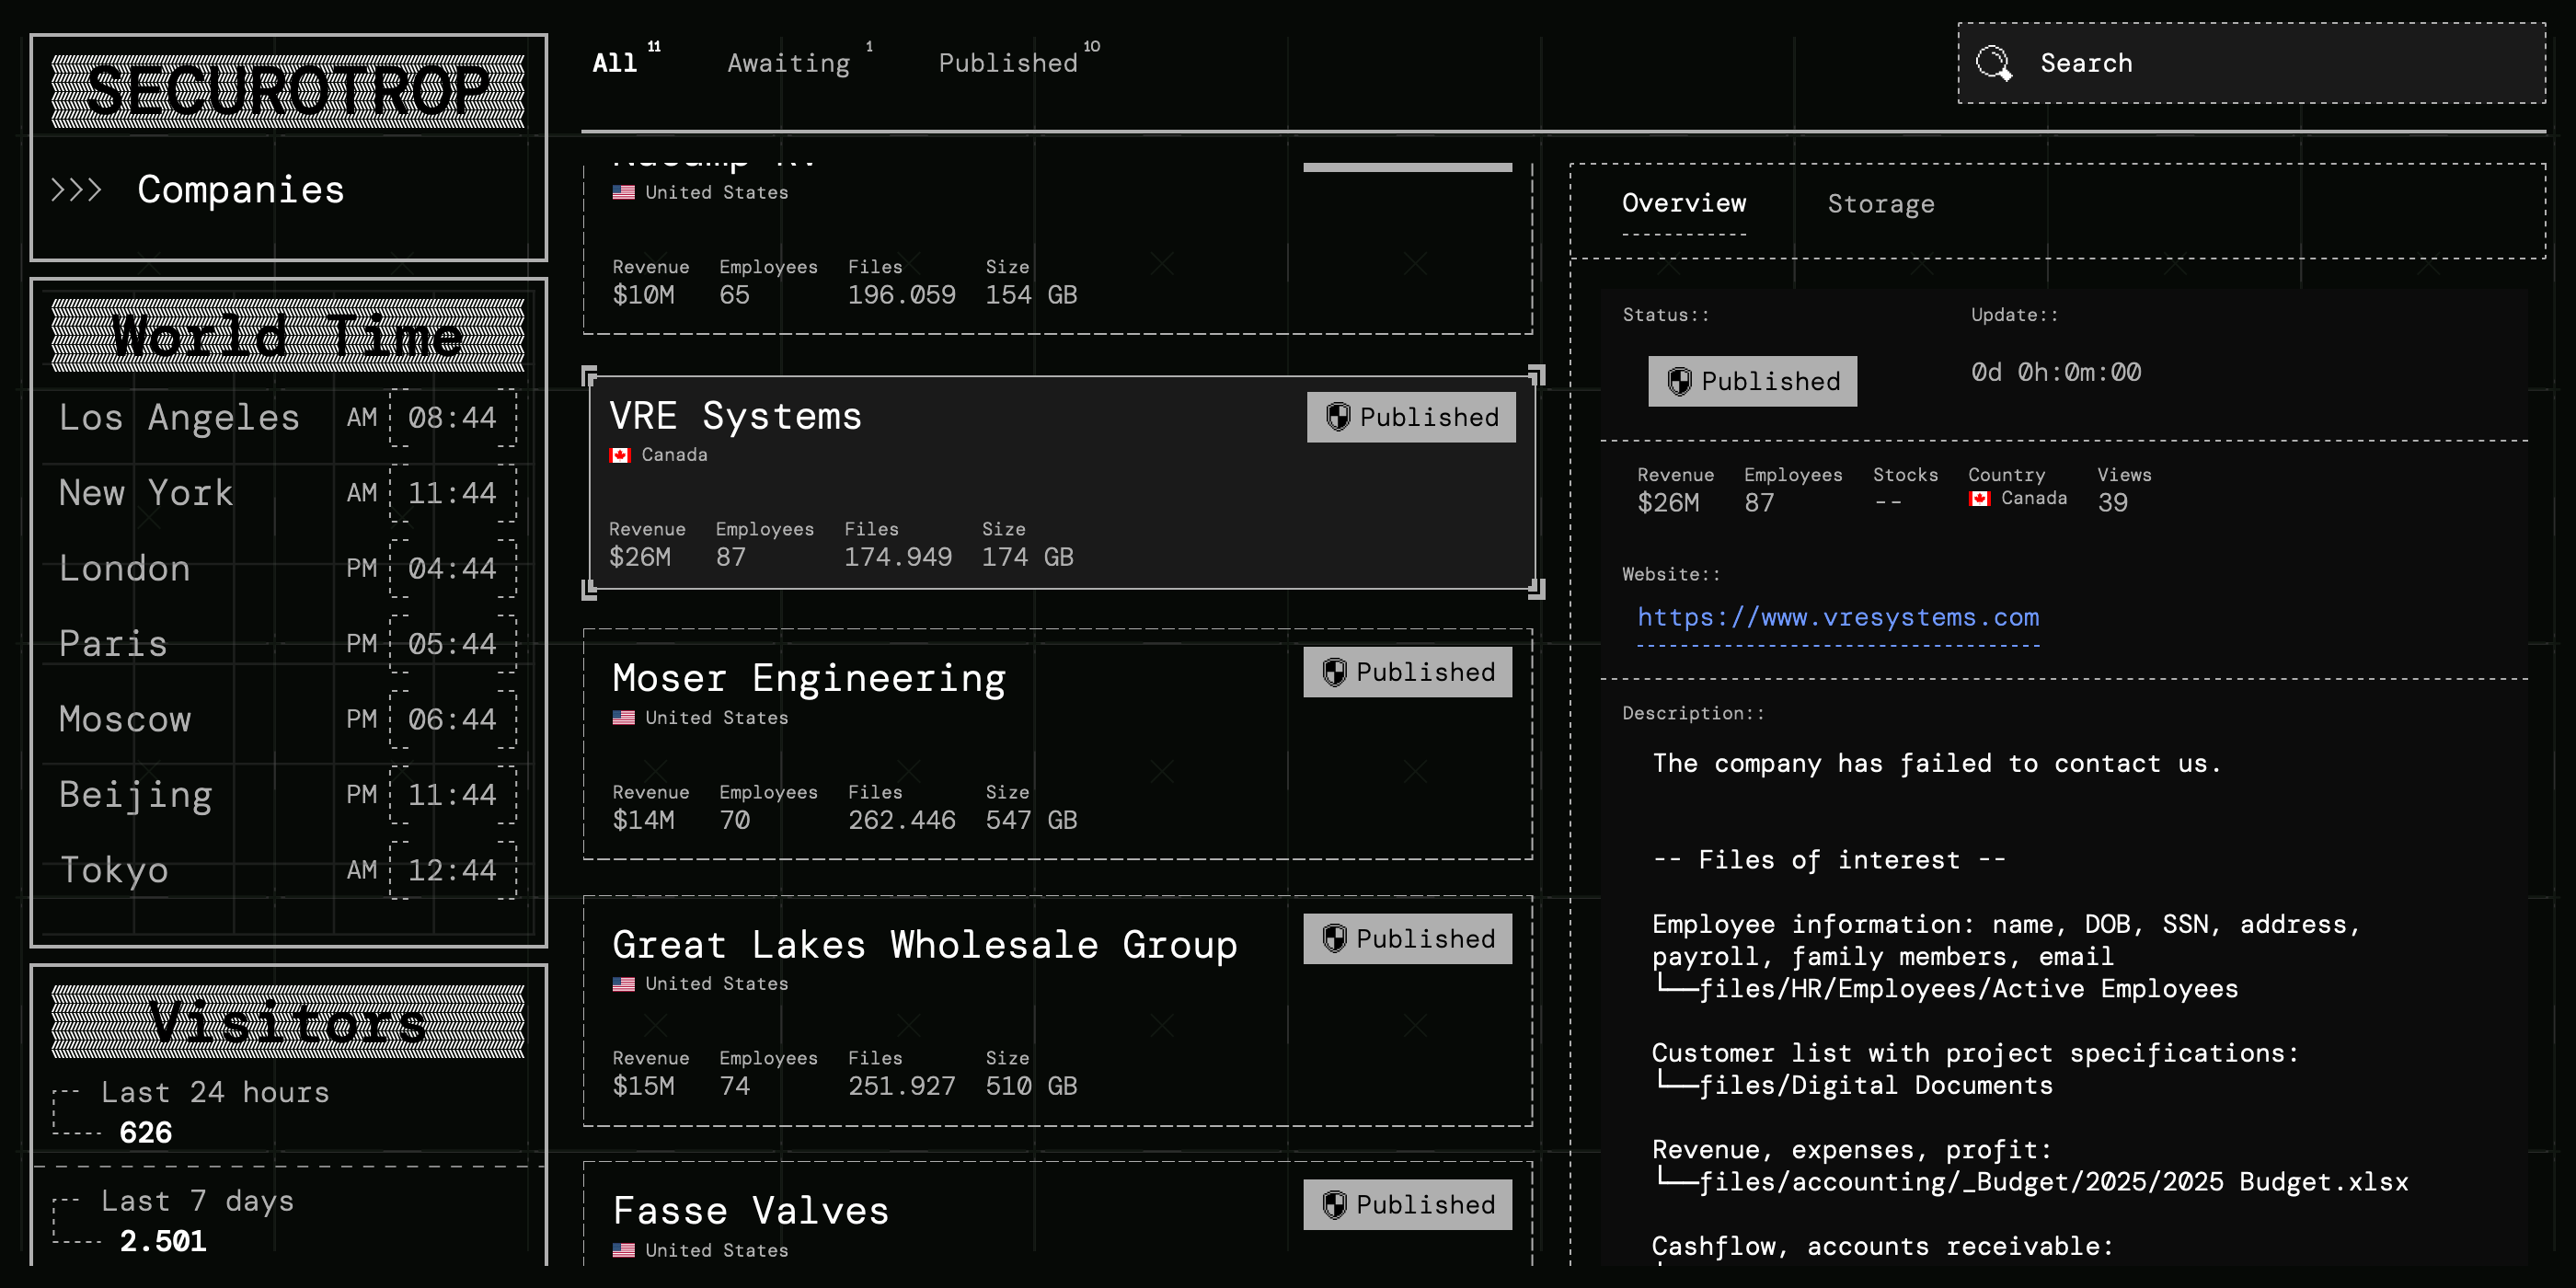Viewport: 2576px width, 1288px height.
Task: Click the >>> arrows beside Companies
Action: coord(77,190)
